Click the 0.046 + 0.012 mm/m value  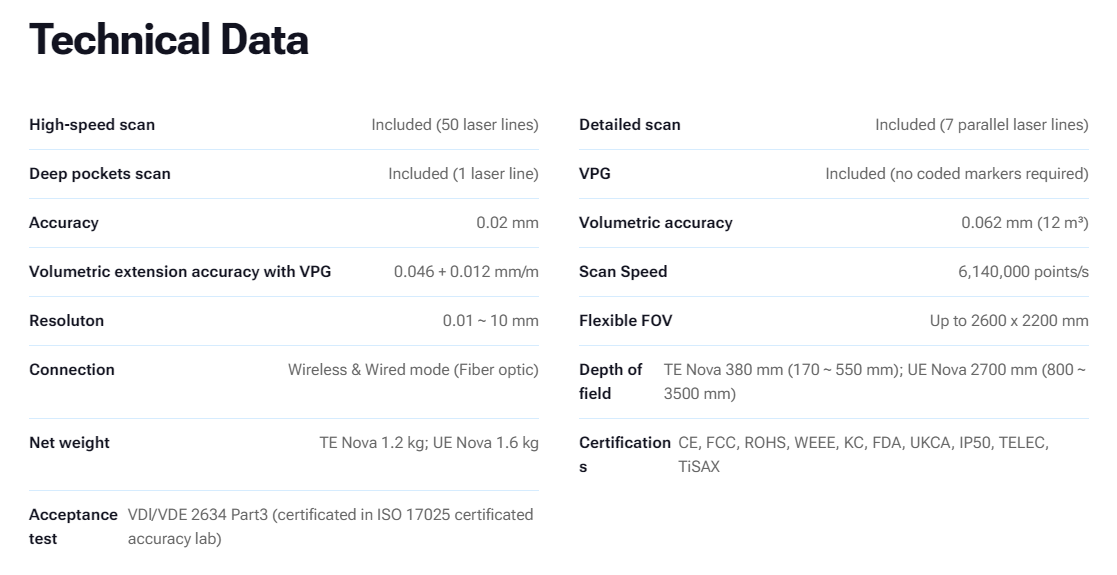coord(466,271)
